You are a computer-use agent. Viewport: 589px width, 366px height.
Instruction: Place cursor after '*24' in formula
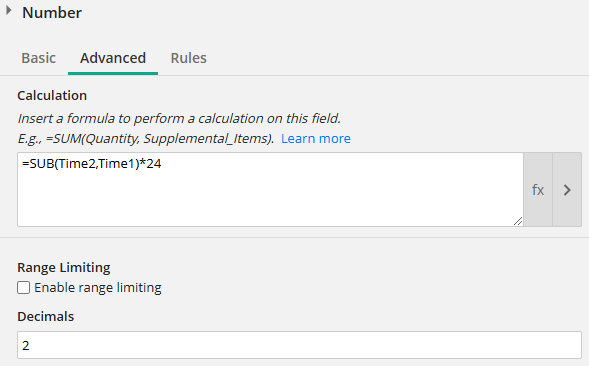click(162, 164)
